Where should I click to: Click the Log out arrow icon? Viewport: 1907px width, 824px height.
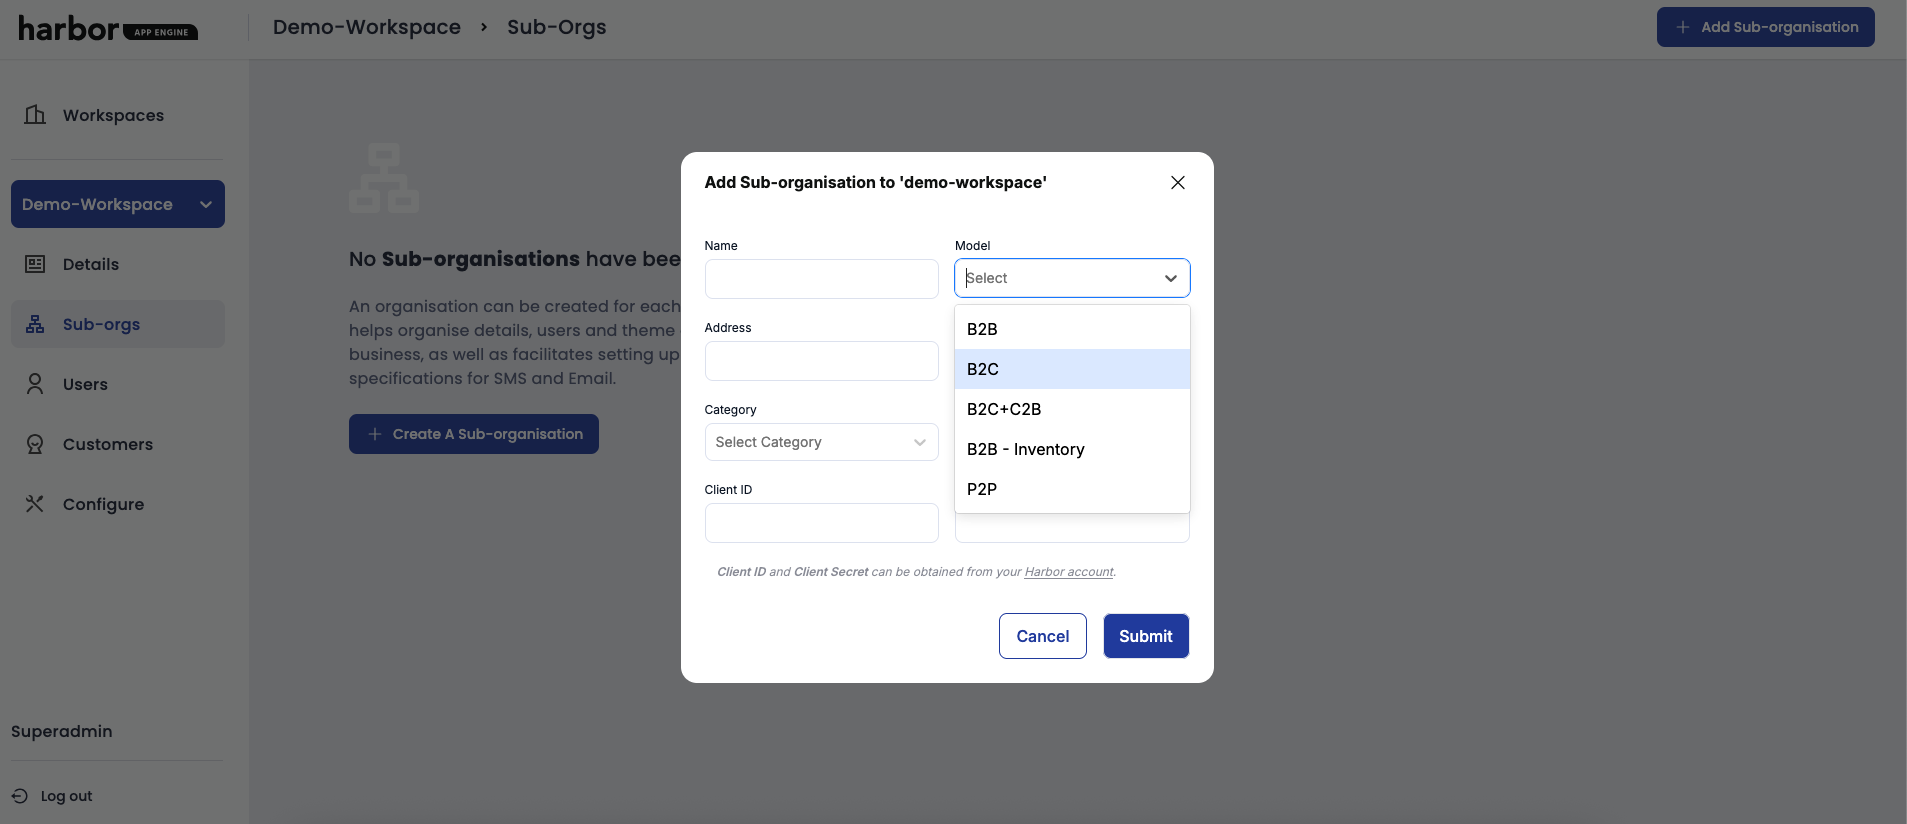tap(20, 796)
